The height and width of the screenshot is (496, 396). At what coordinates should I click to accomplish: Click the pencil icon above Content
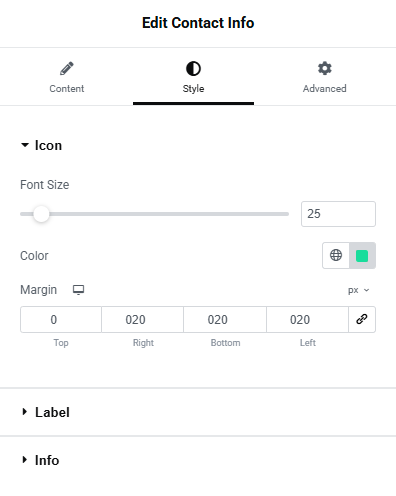(x=67, y=68)
